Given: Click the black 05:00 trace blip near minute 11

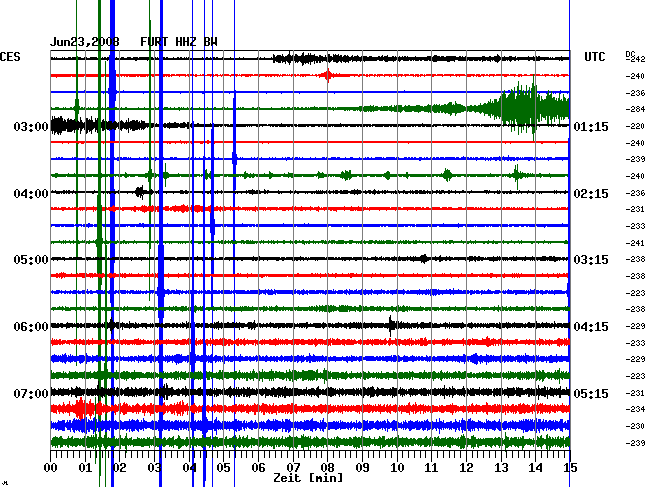Looking at the screenshot, I should pos(424,259).
